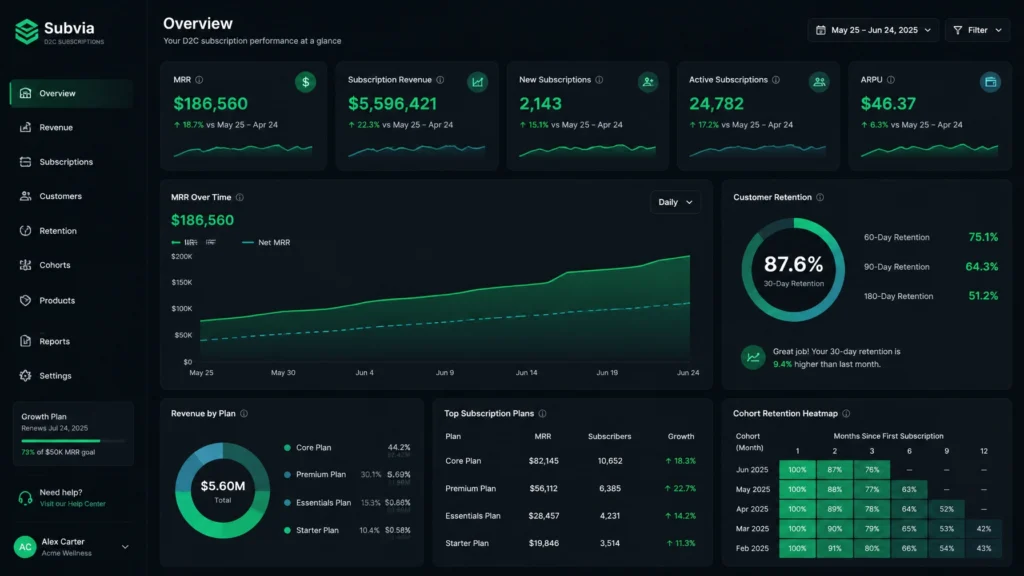Screen dimensions: 1024x576
Task: Click the MRR card sparkline
Action: (242, 152)
